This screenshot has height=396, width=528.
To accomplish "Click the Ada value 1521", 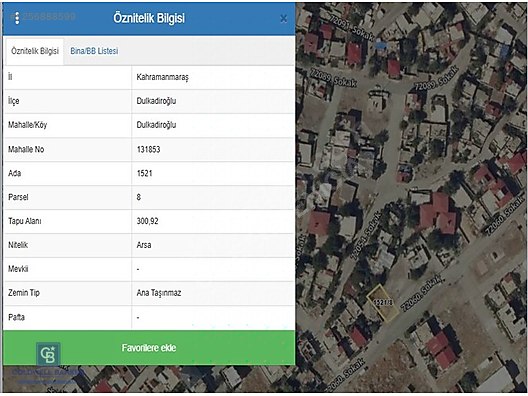I will click(144, 173).
